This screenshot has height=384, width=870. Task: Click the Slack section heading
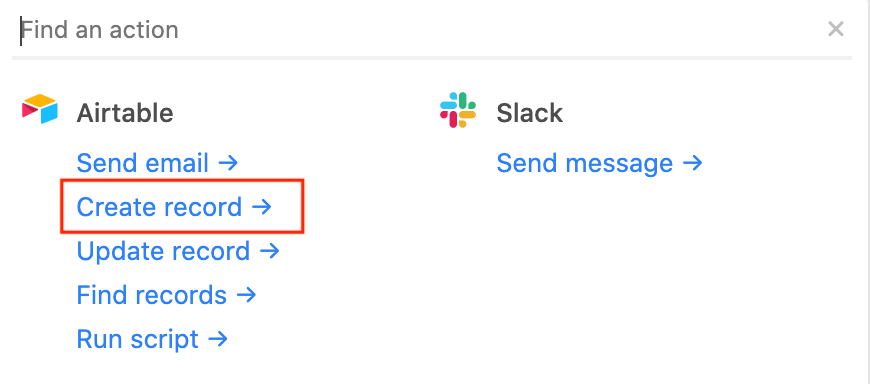coord(529,113)
